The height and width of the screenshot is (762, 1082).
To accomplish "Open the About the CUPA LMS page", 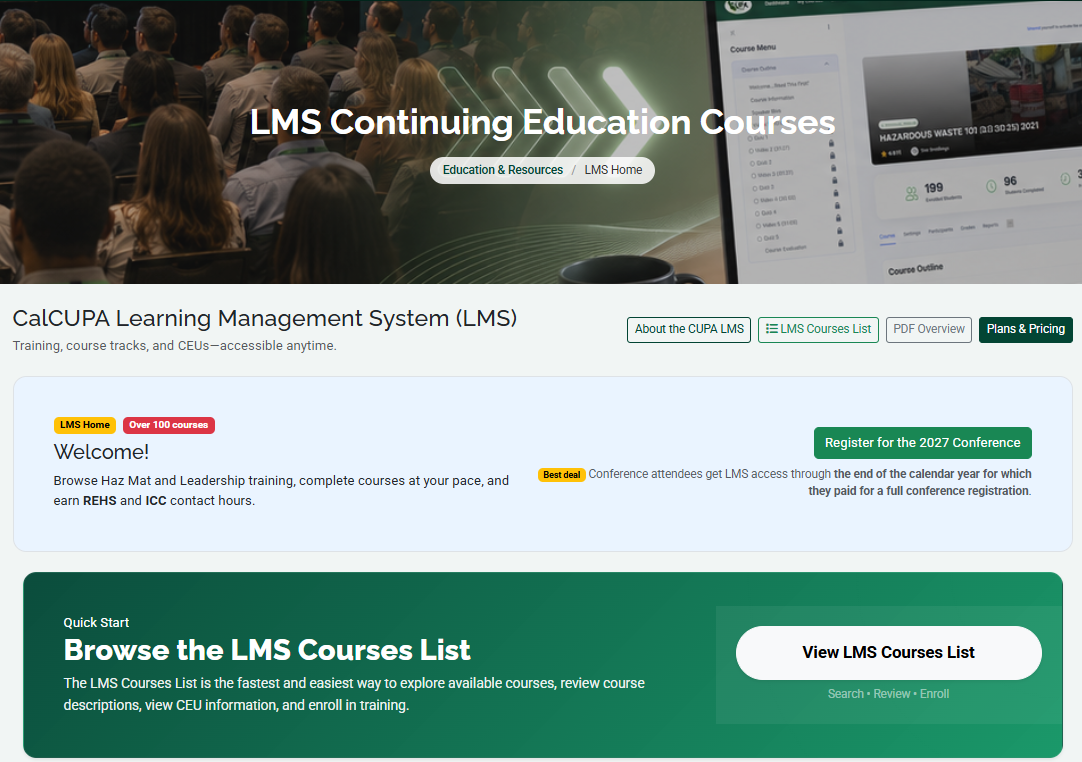I will click(689, 329).
